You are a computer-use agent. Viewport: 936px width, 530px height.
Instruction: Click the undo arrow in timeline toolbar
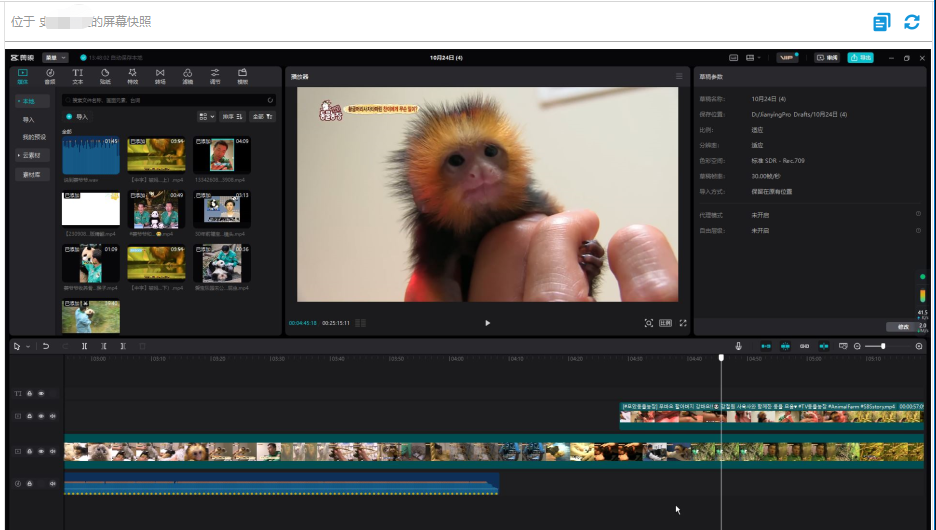[45, 346]
